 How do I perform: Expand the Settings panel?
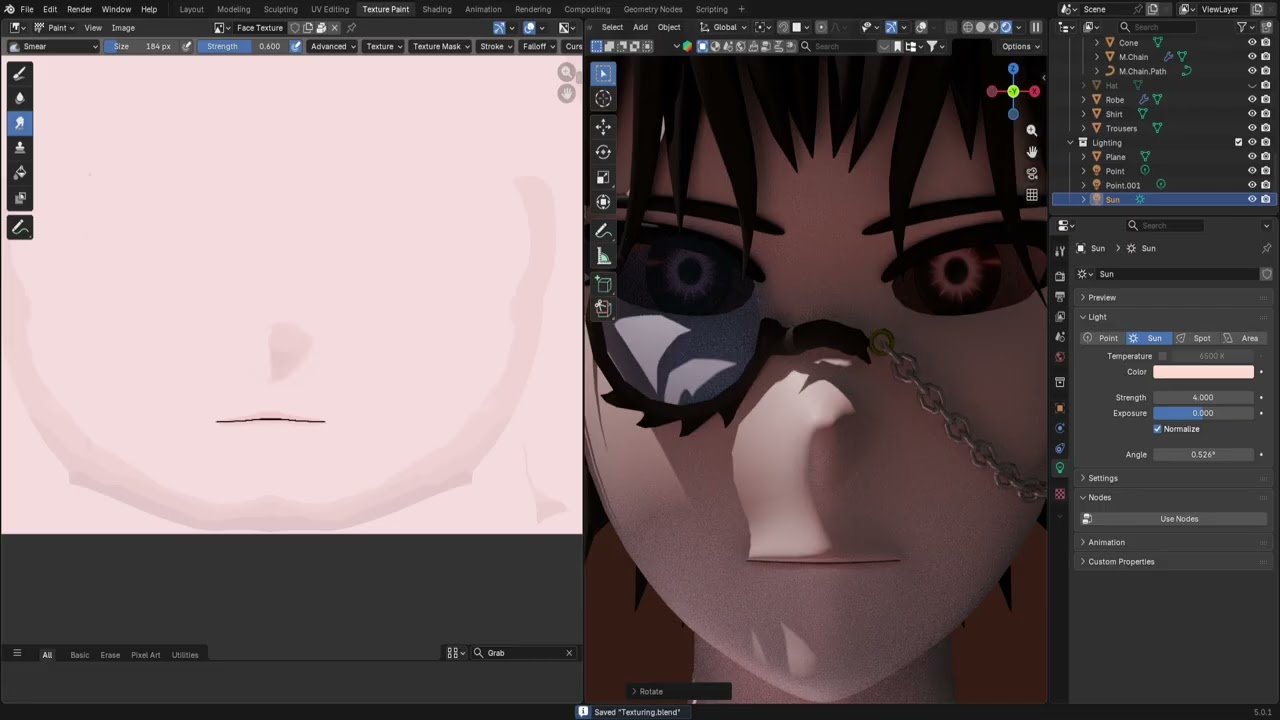click(x=1103, y=478)
